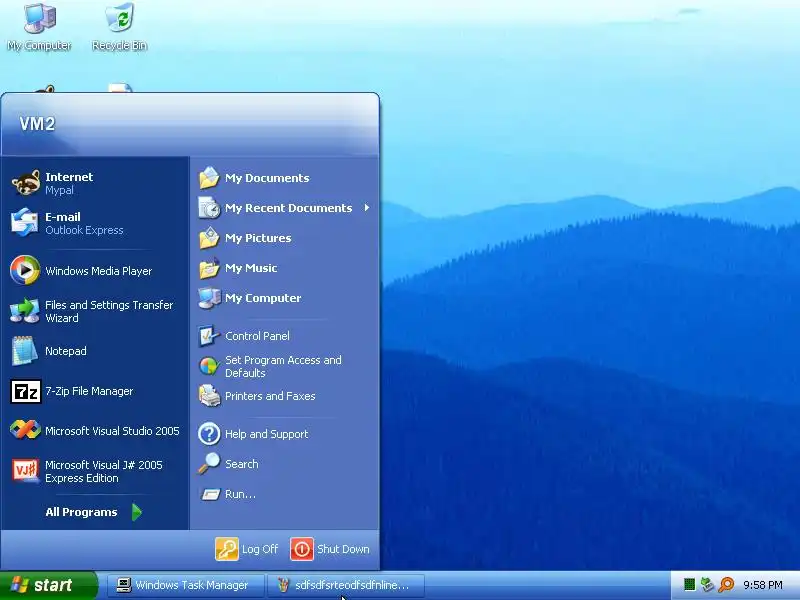The height and width of the screenshot is (600, 800).
Task: Click the network computers tray icon
Action: pyautogui.click(x=707, y=585)
